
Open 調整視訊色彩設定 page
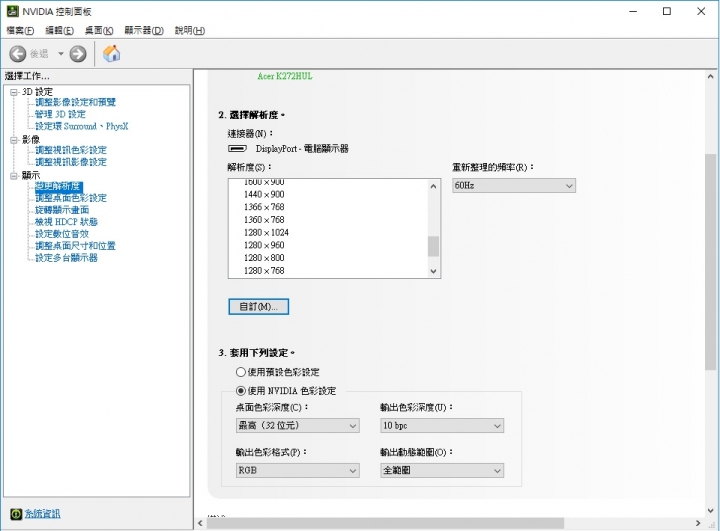71,150
